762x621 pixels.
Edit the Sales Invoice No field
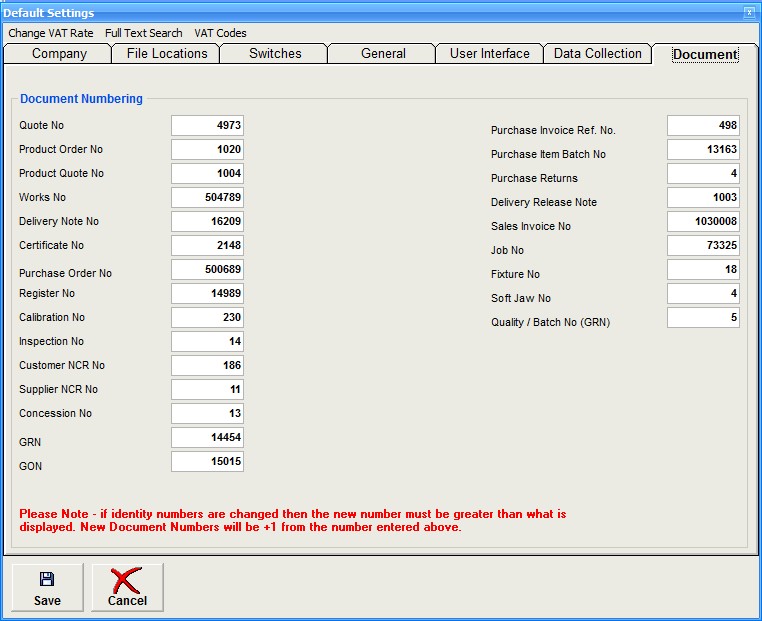[x=703, y=222]
